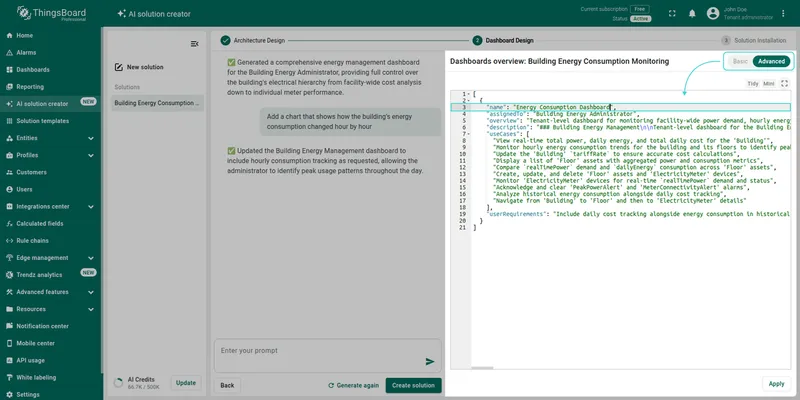Click the name line in JSON editor
This screenshot has width=800, height=400.
pyautogui.click(x=620, y=107)
